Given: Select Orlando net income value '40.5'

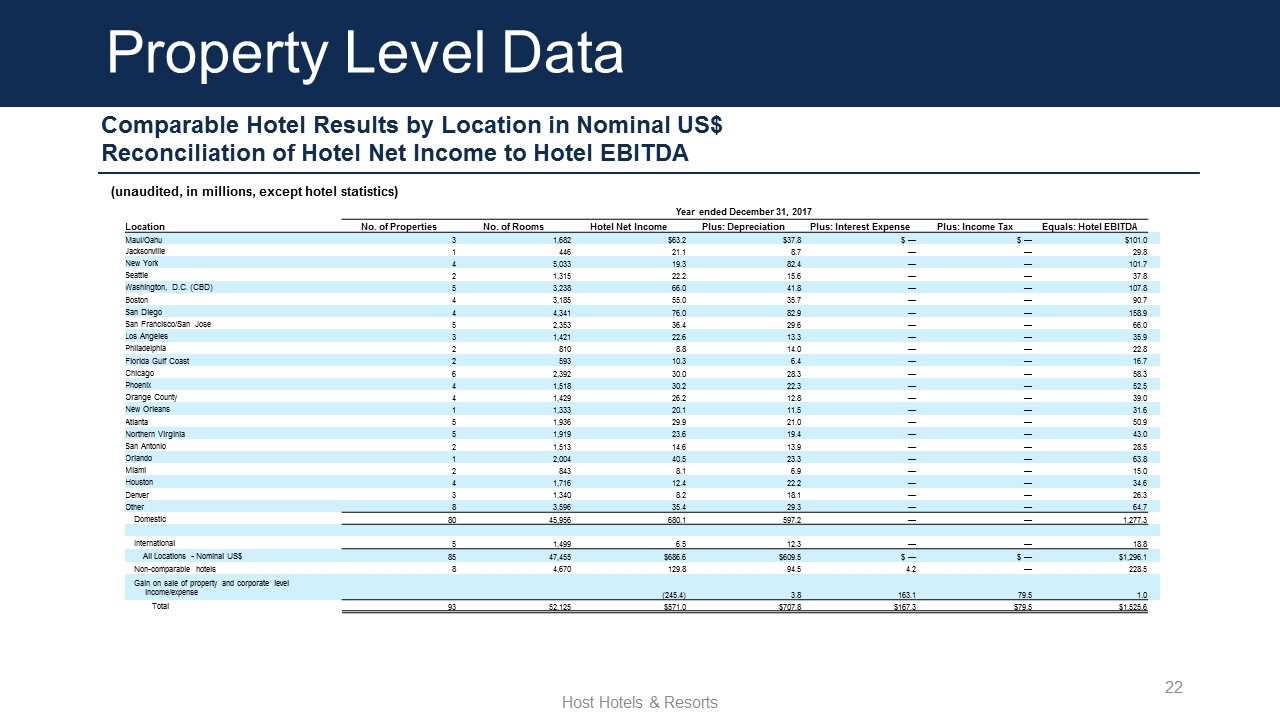Looking at the screenshot, I should click(x=677, y=458).
